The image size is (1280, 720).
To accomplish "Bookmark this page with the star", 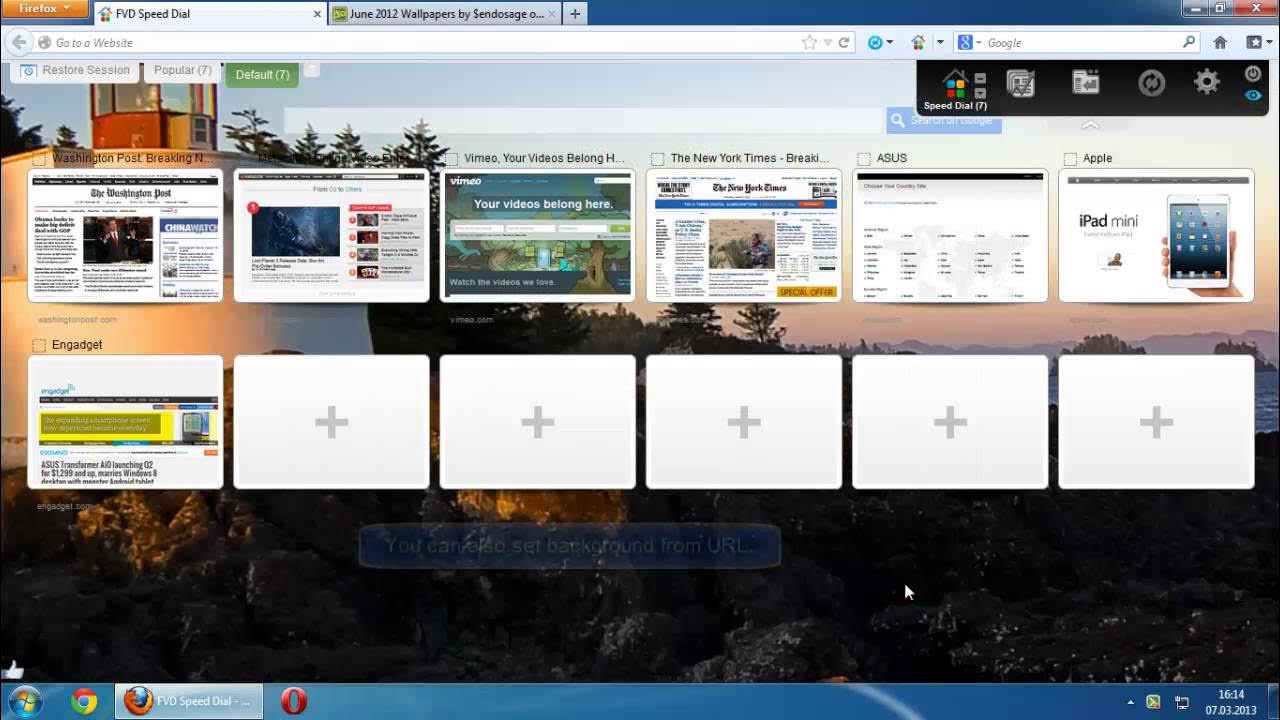I will [809, 42].
